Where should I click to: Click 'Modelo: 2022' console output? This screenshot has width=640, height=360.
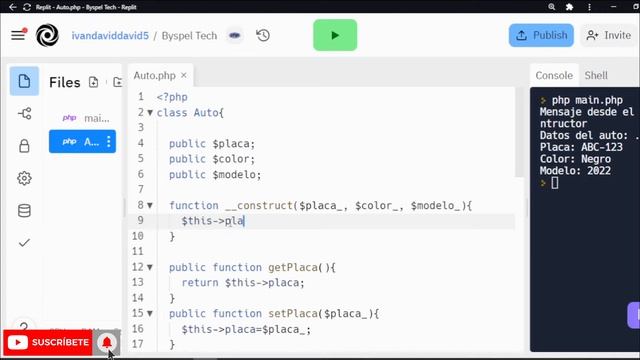[575, 171]
